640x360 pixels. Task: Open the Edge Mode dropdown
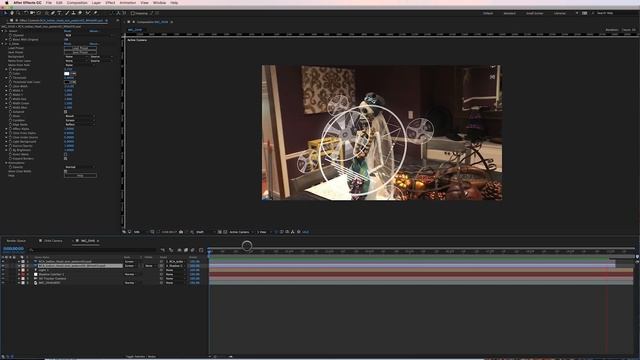80,124
